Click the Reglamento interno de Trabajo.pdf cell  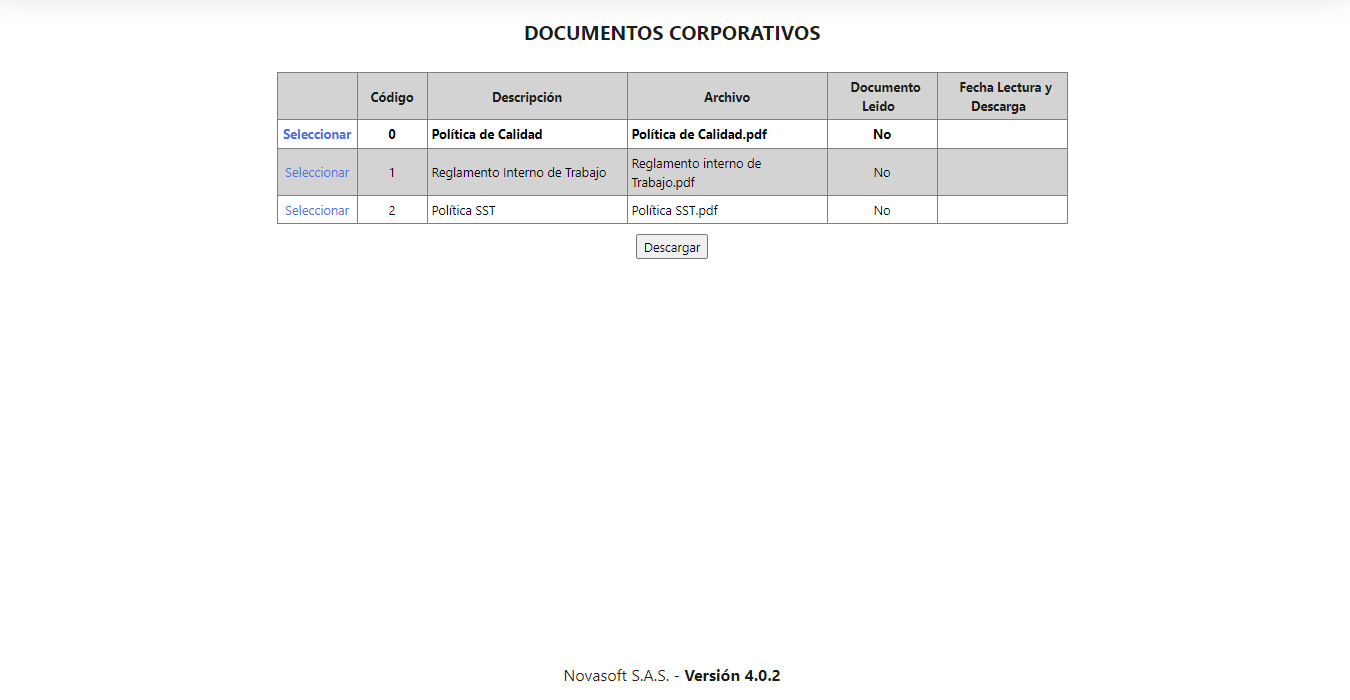point(727,172)
